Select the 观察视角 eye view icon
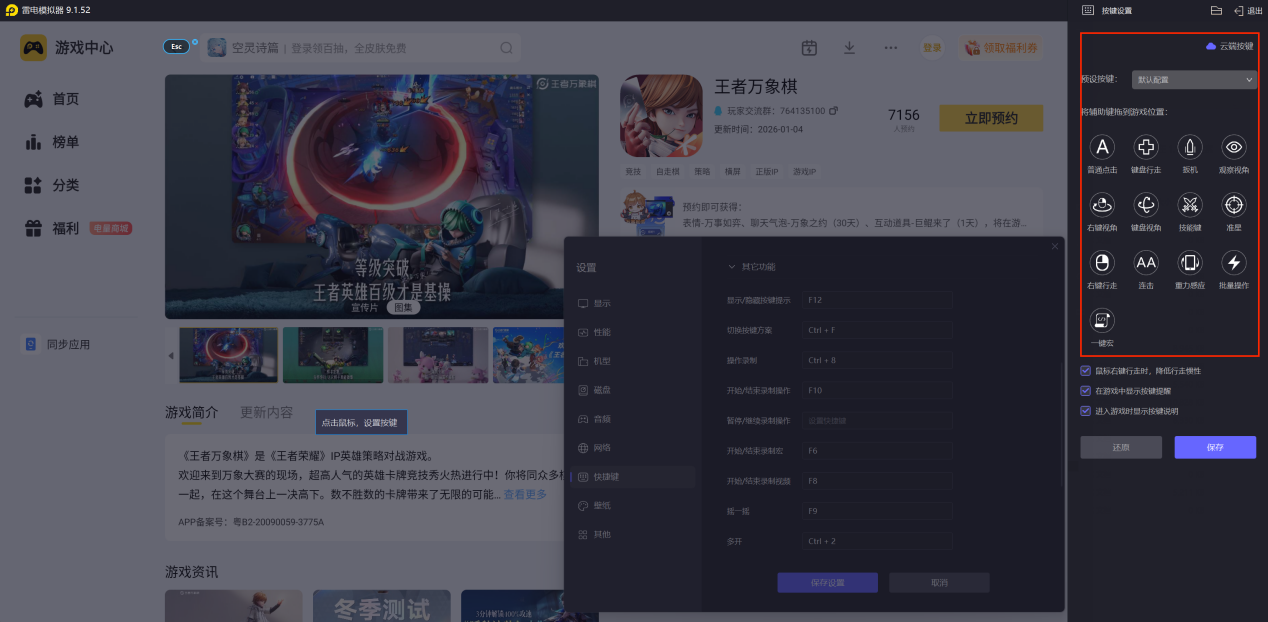Image resolution: width=1268 pixels, height=622 pixels. point(1234,148)
